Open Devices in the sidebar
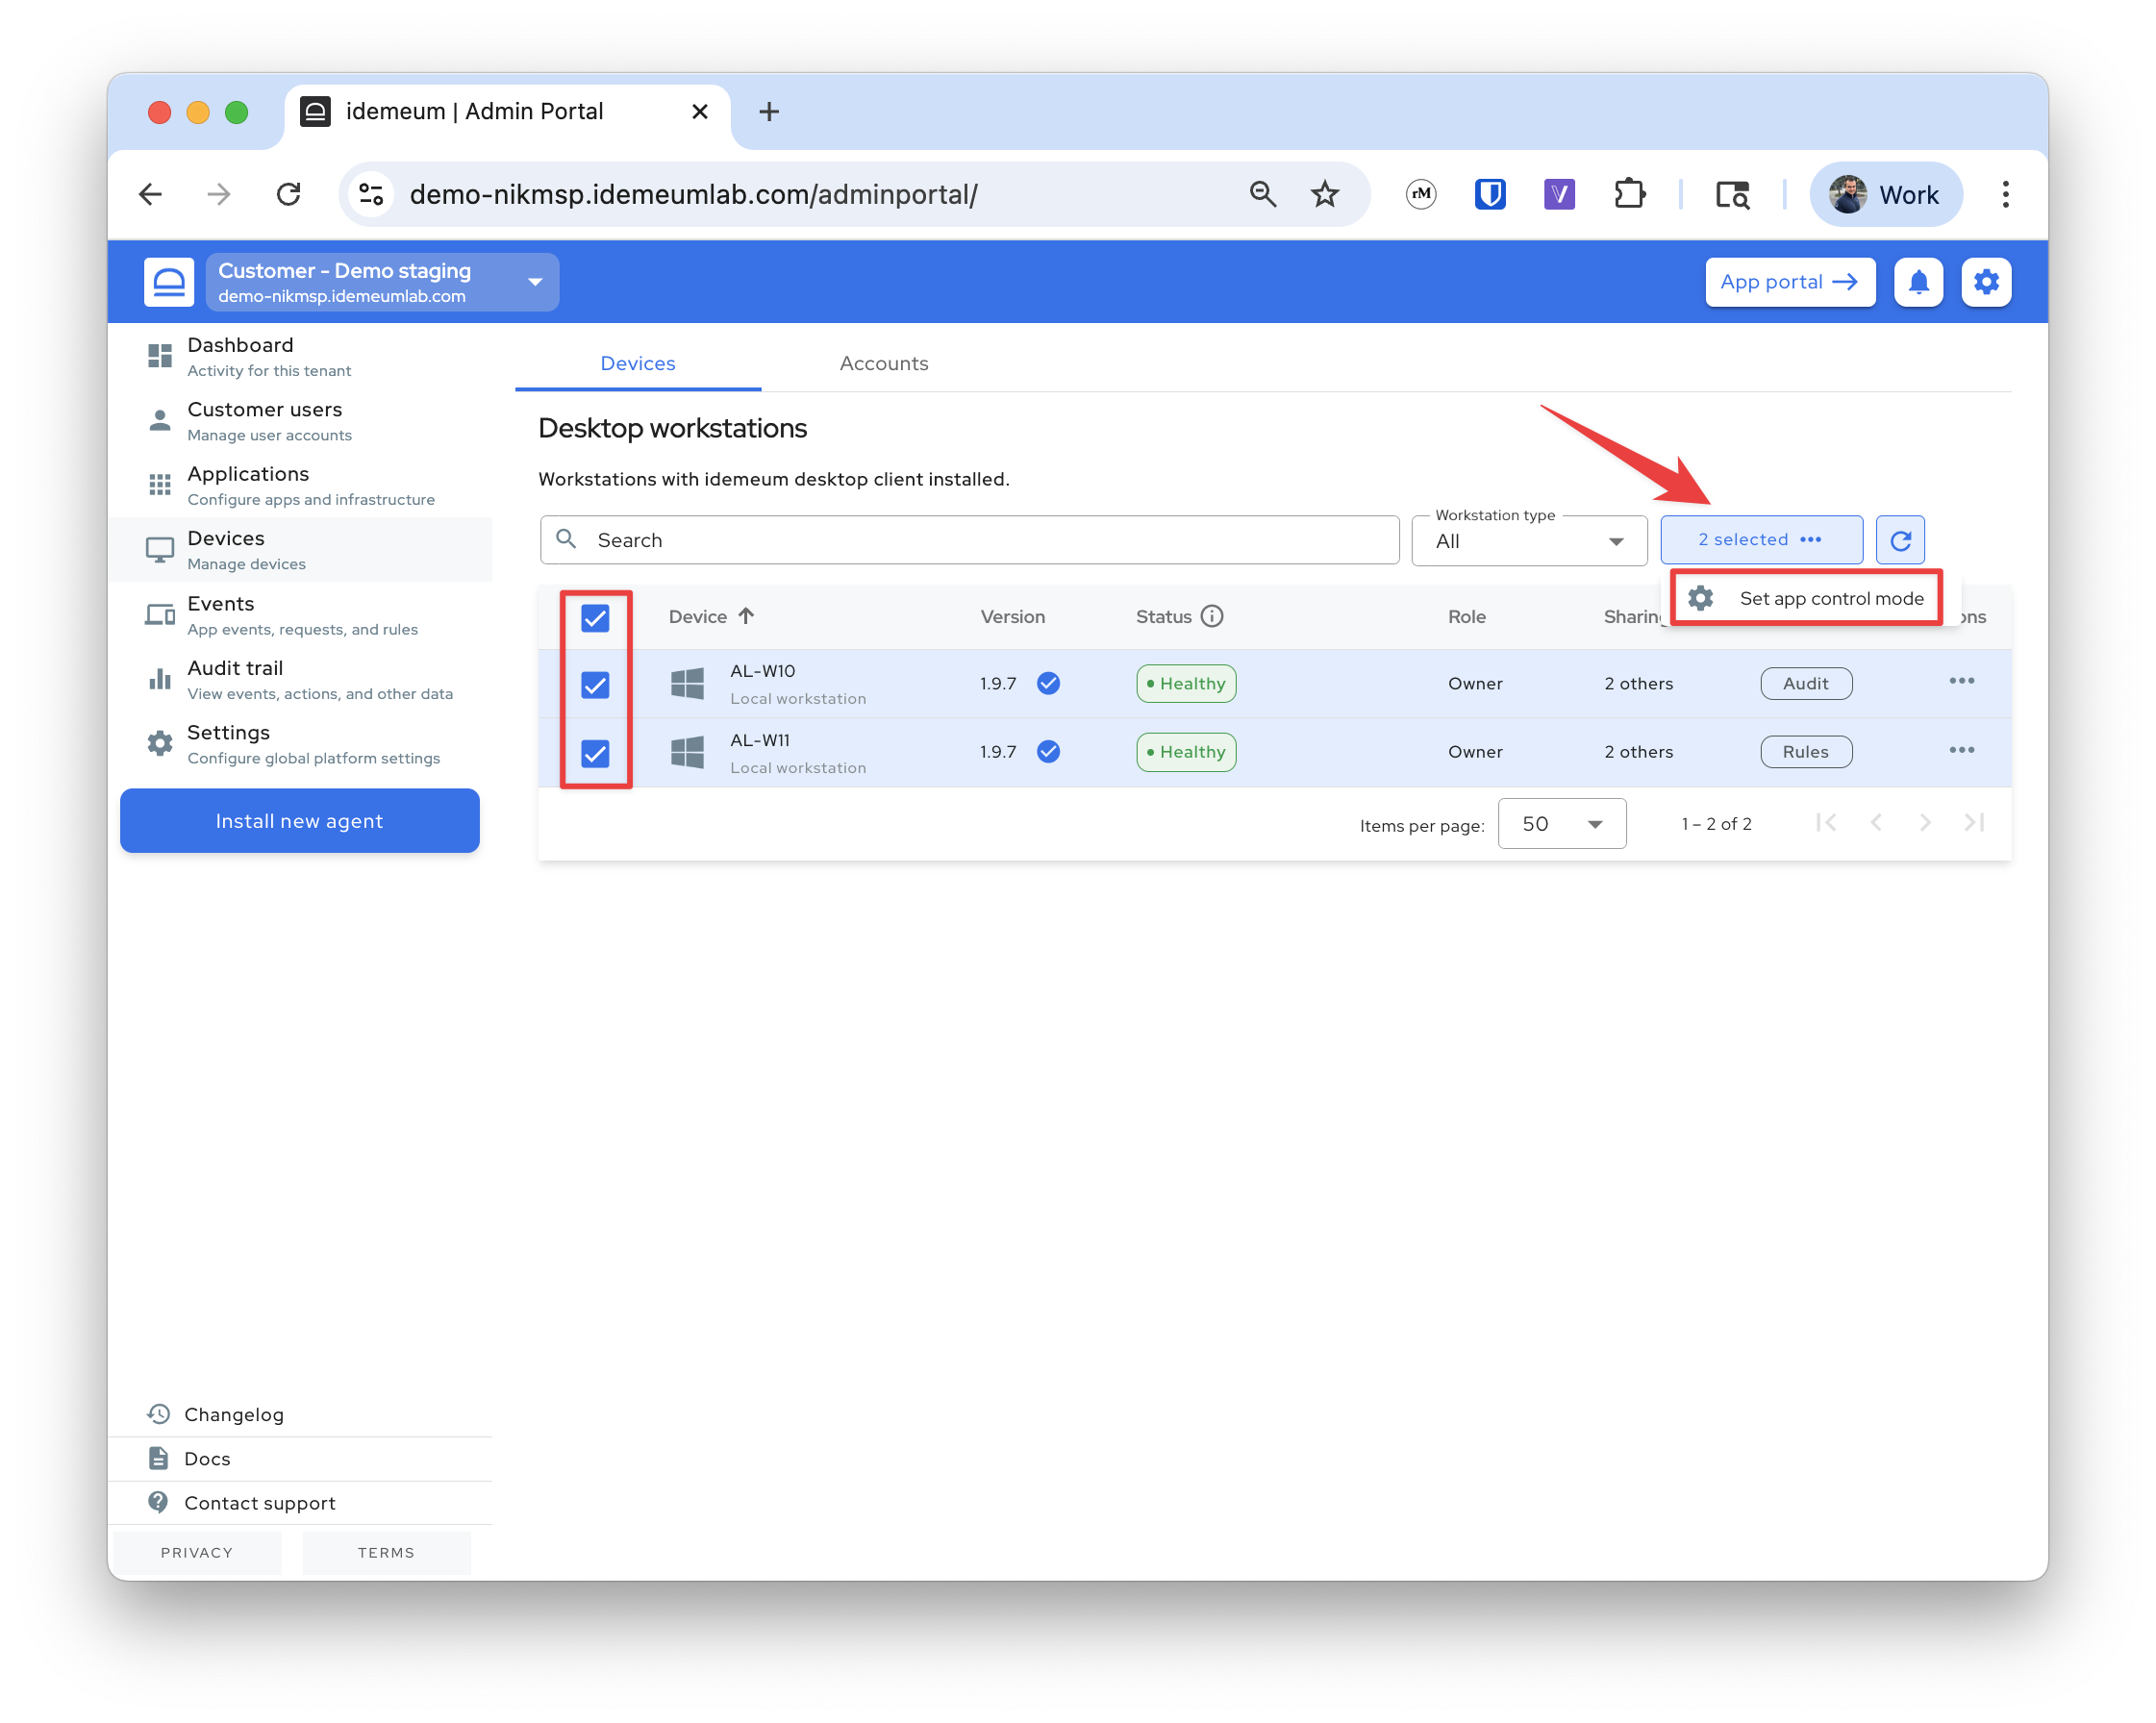 [x=300, y=550]
